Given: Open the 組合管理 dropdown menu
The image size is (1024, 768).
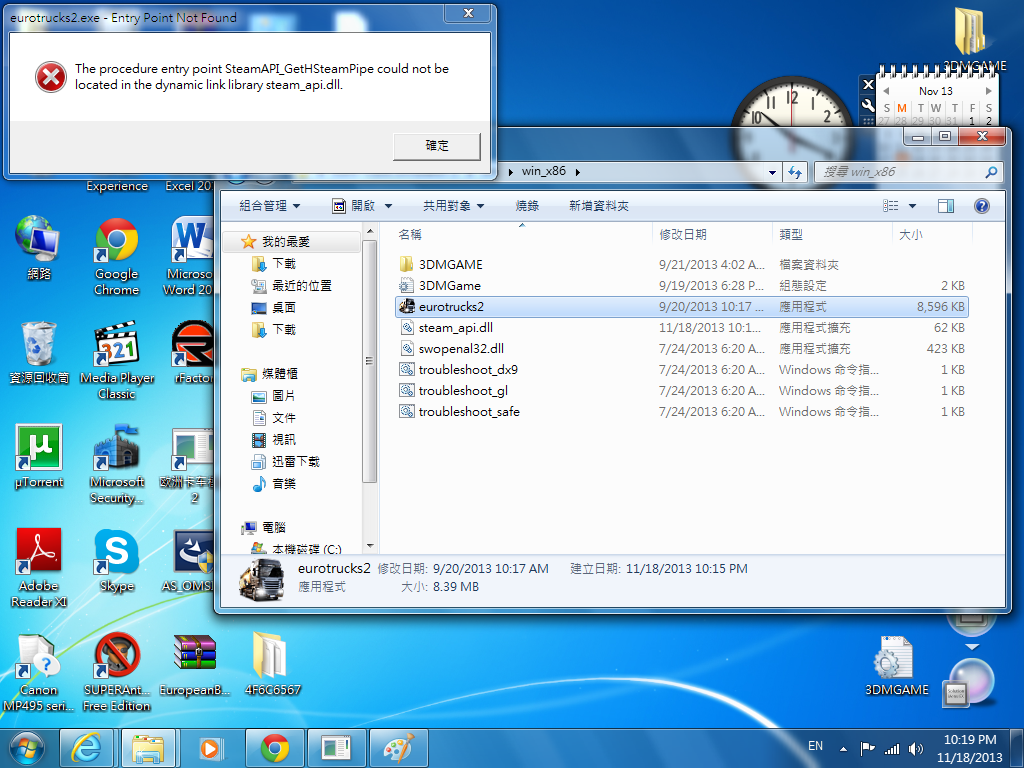Looking at the screenshot, I should coord(270,206).
